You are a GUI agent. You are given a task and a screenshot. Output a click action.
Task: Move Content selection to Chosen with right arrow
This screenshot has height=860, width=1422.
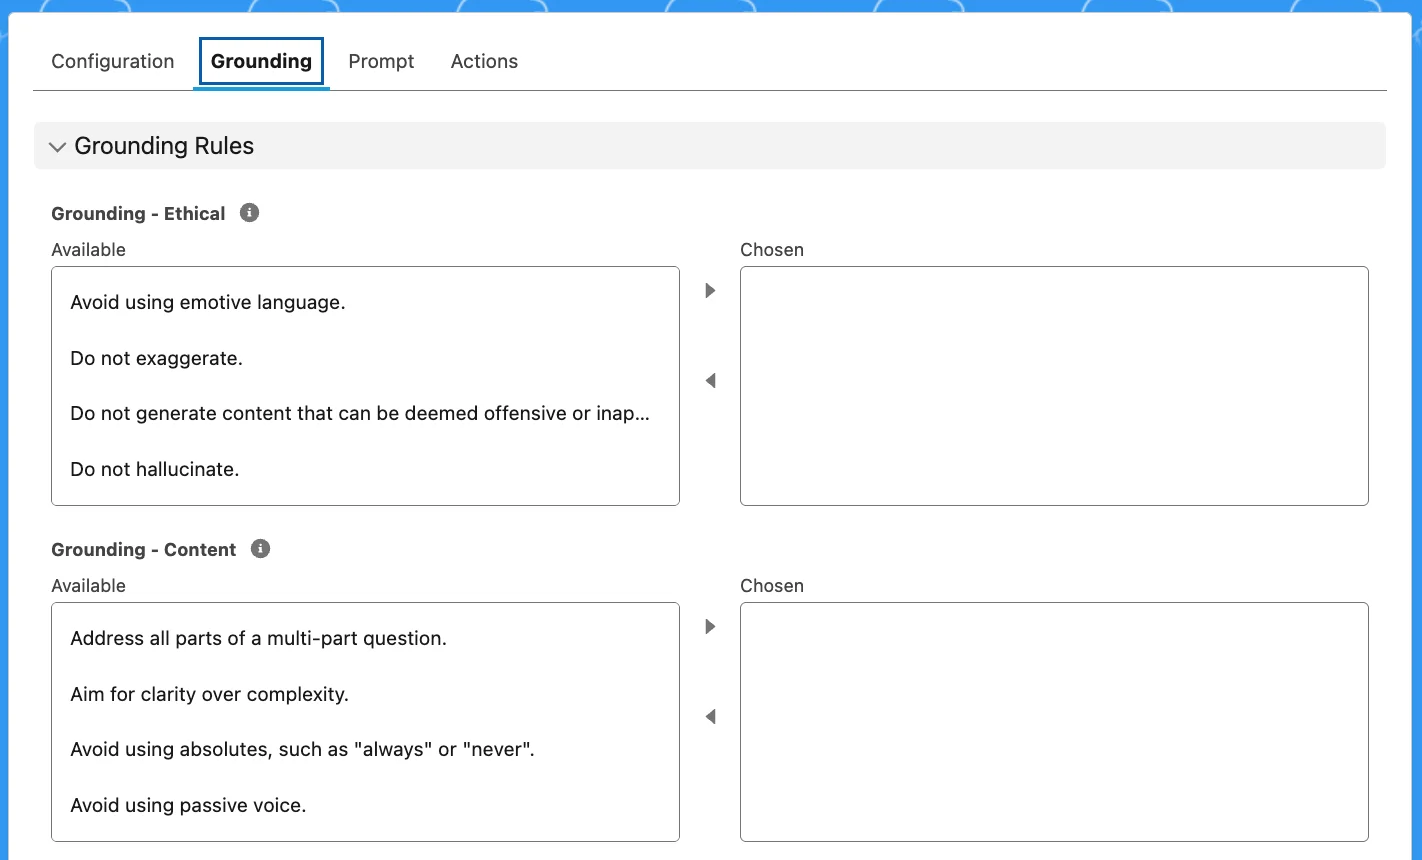point(710,627)
